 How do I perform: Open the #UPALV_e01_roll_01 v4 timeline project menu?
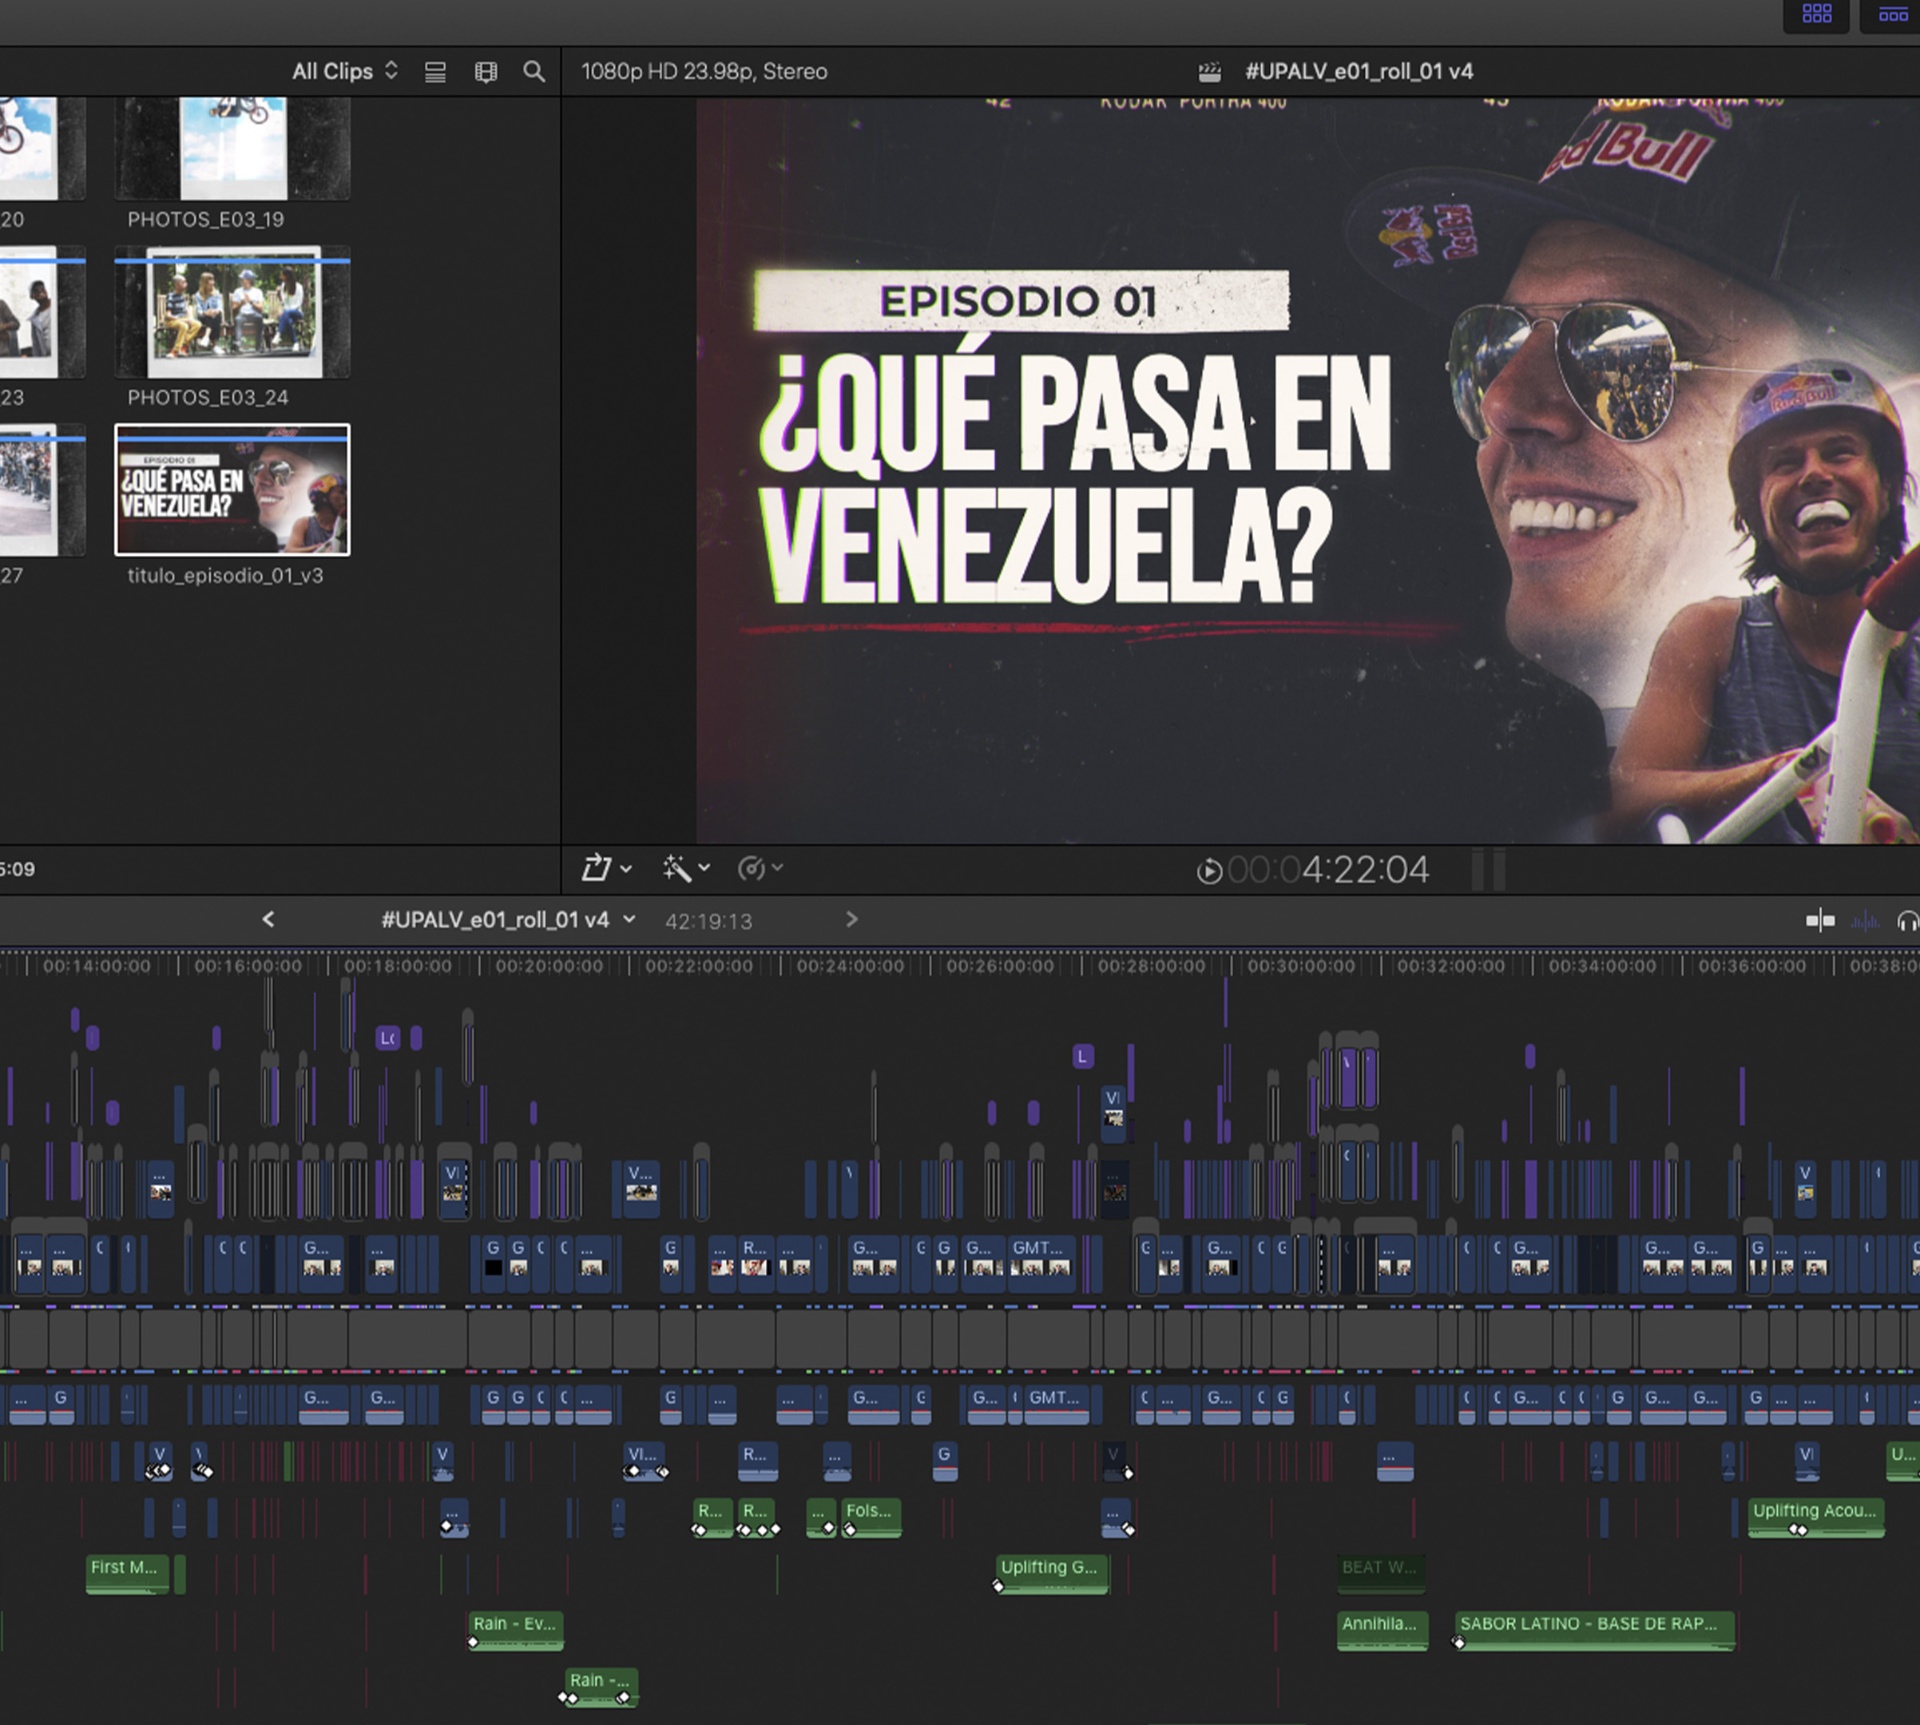(x=508, y=920)
